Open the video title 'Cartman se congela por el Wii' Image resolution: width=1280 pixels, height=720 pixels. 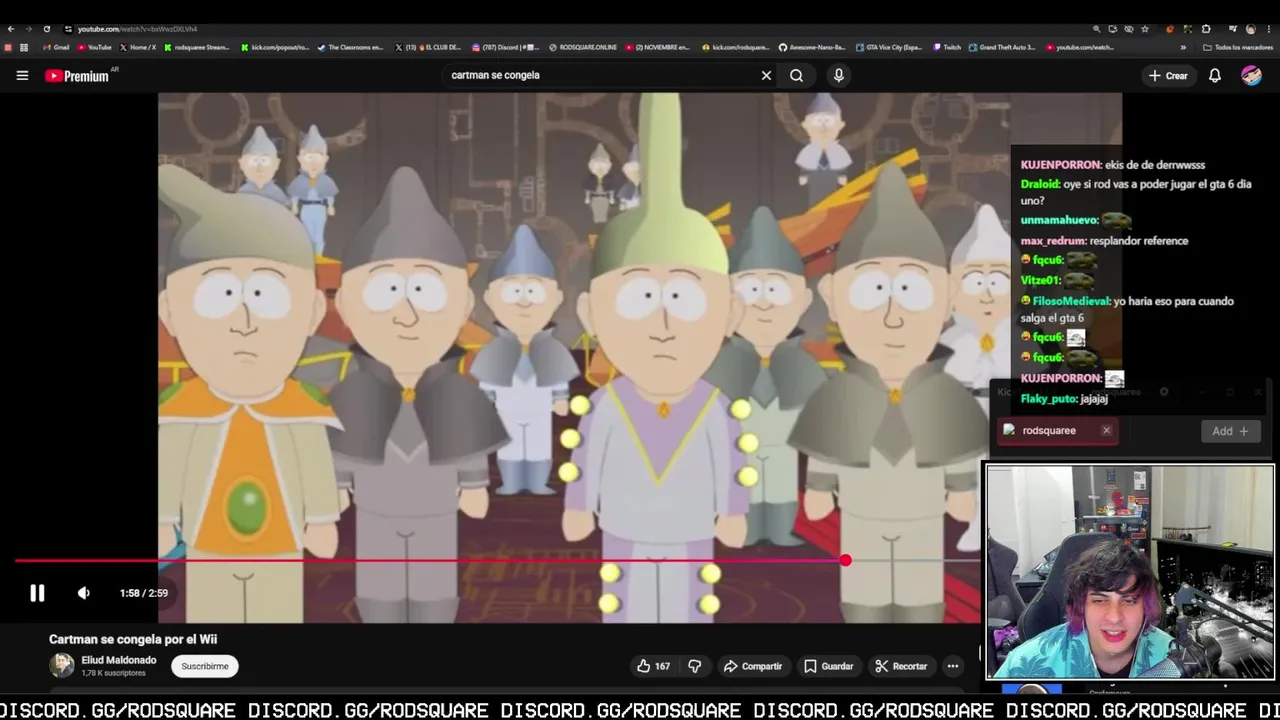tap(133, 639)
